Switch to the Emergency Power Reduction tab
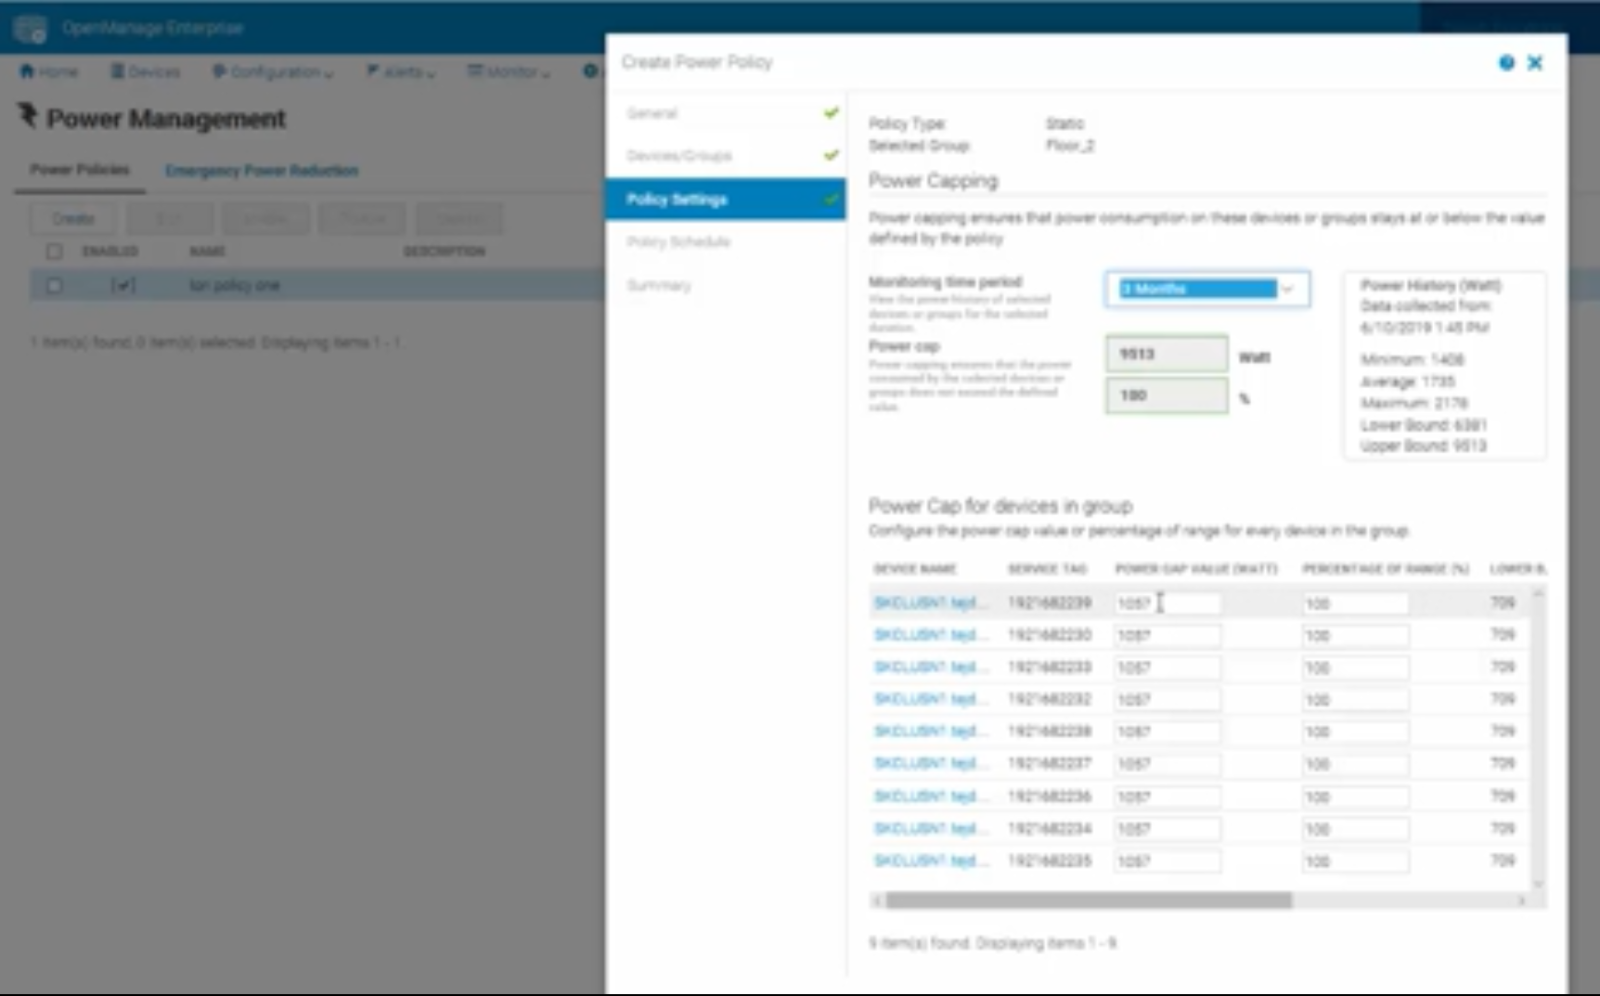The width and height of the screenshot is (1600, 996). point(261,170)
